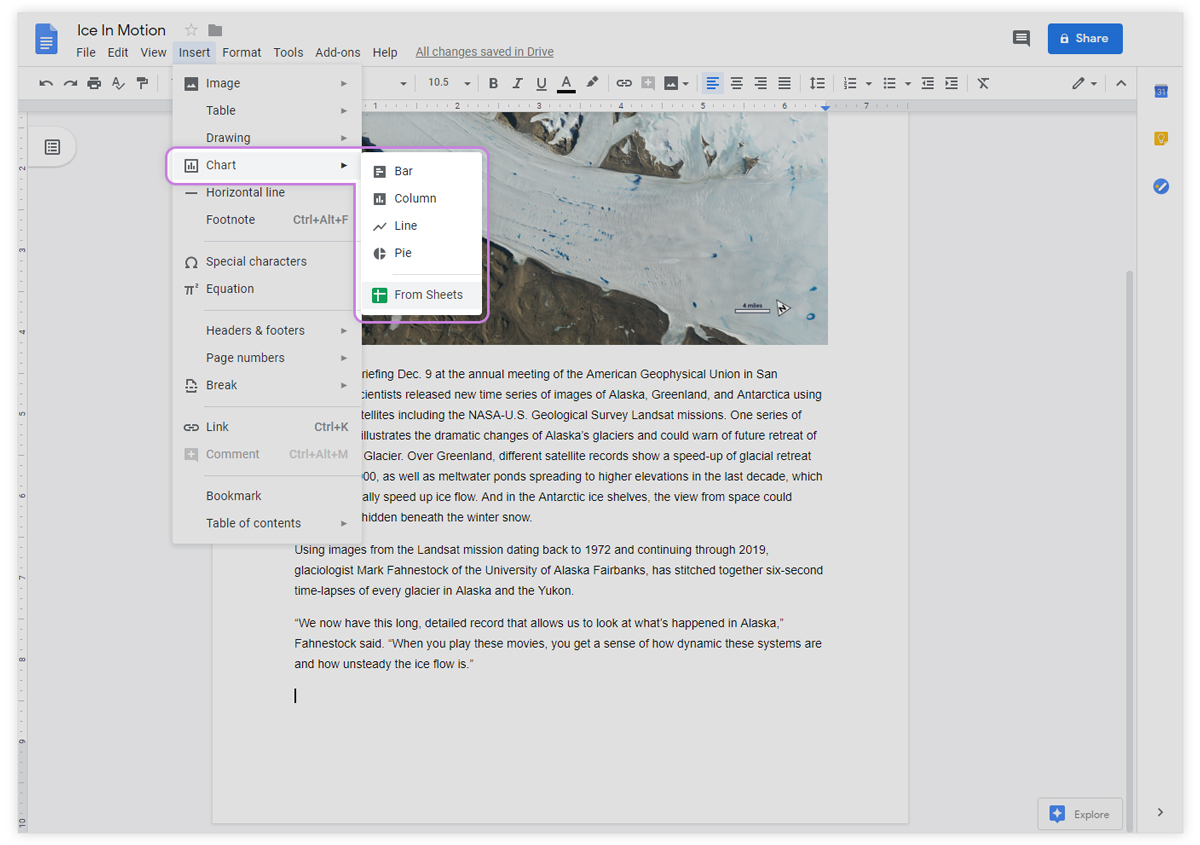The image size is (1200, 845).
Task: Set center text alignment
Action: [x=736, y=83]
